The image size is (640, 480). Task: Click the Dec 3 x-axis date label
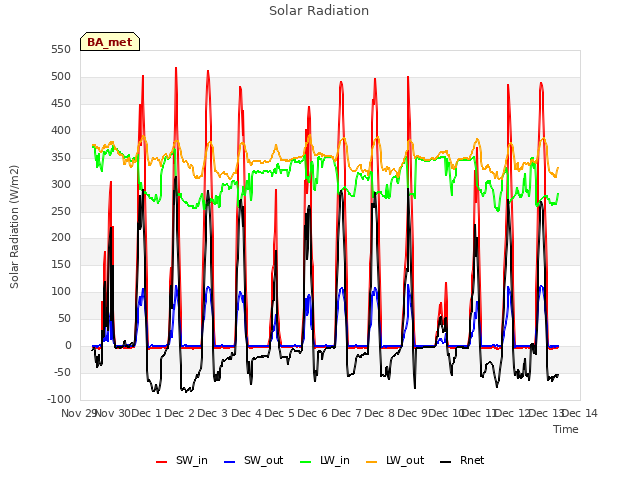click(x=213, y=413)
